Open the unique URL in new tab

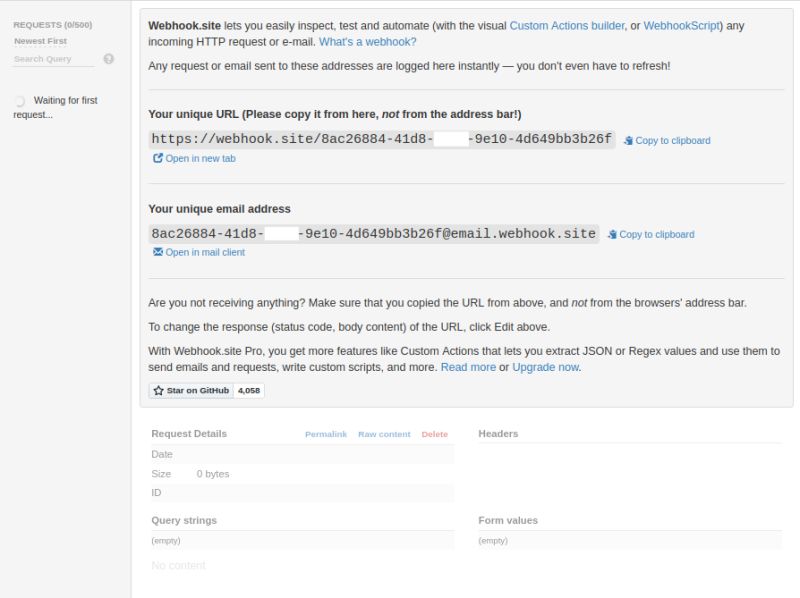pyautogui.click(x=194, y=159)
